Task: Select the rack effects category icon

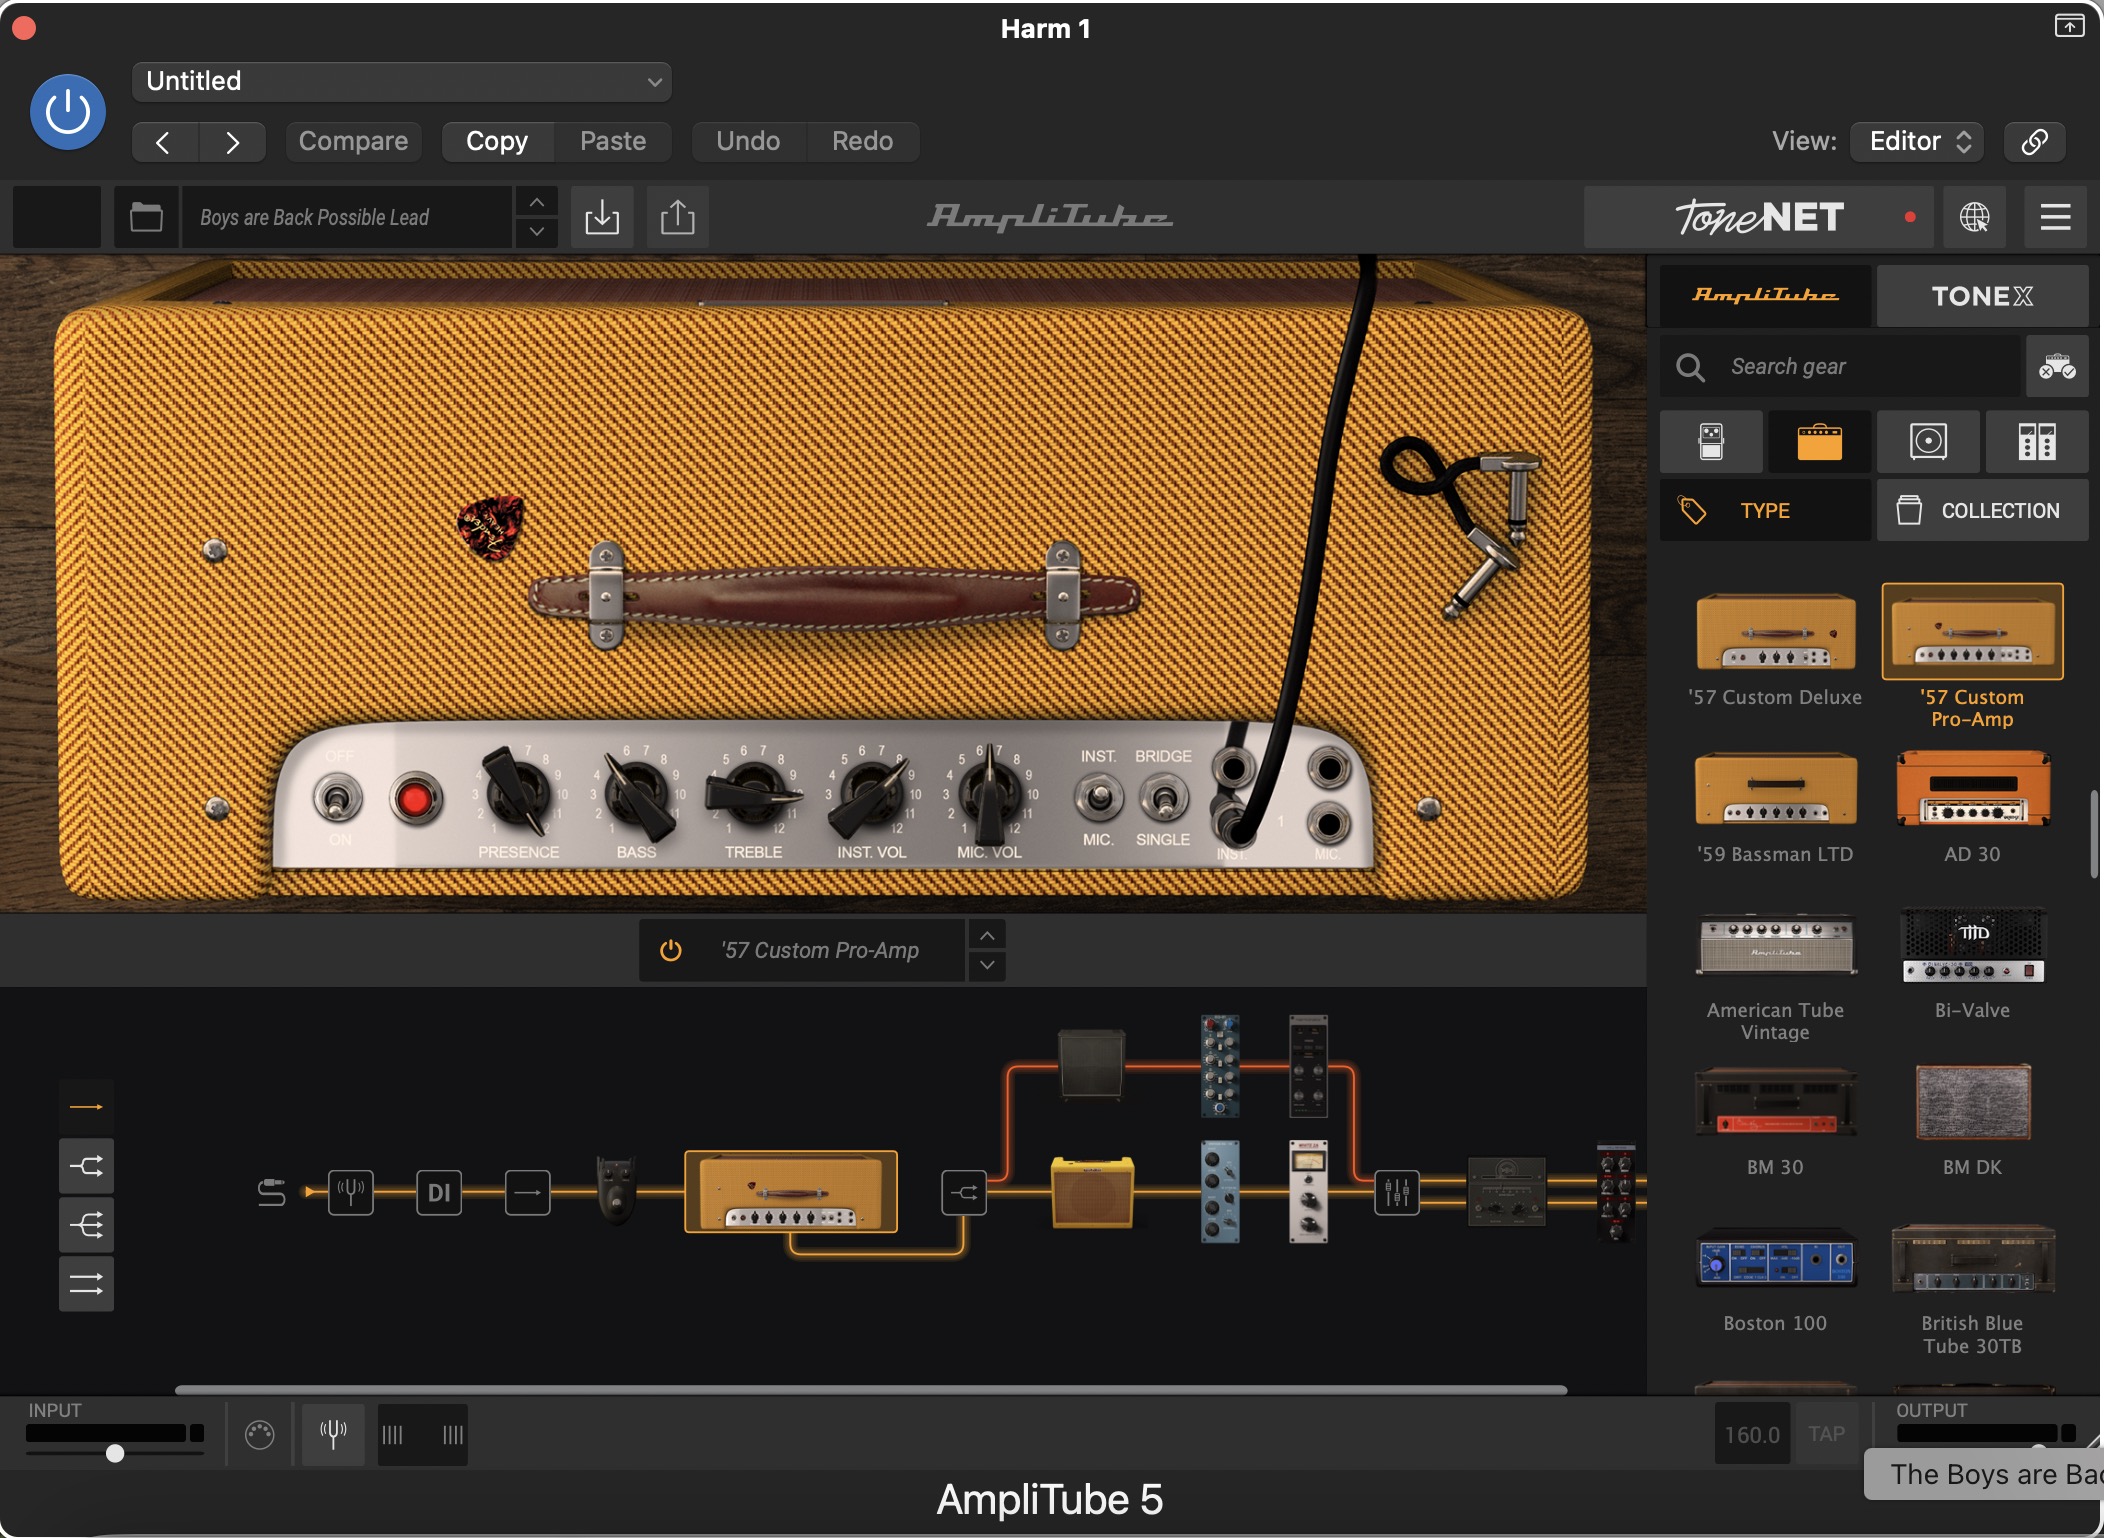Action: click(x=2036, y=441)
